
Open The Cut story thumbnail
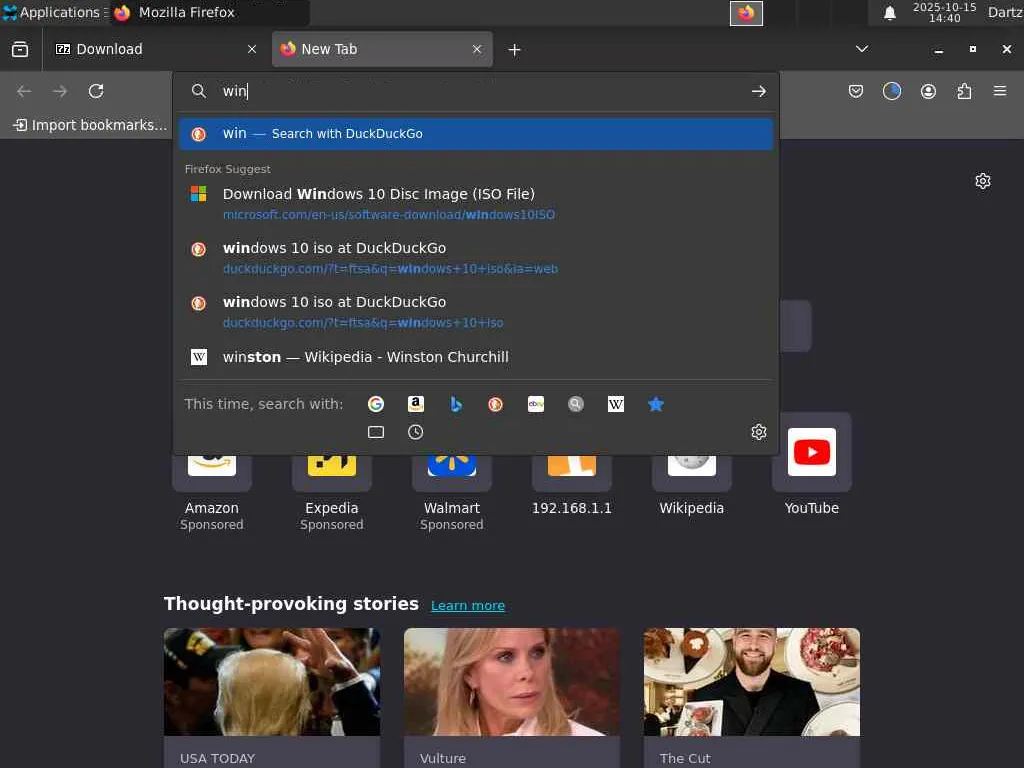[x=752, y=682]
